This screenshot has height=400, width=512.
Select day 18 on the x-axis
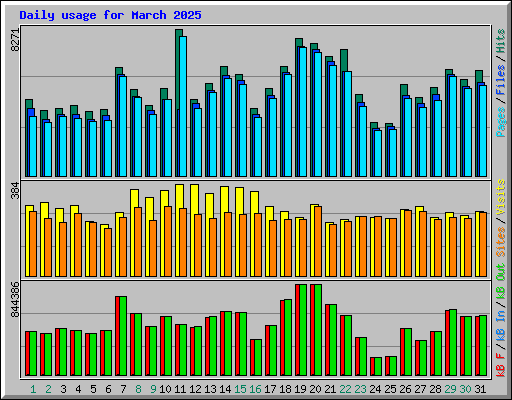point(285,389)
